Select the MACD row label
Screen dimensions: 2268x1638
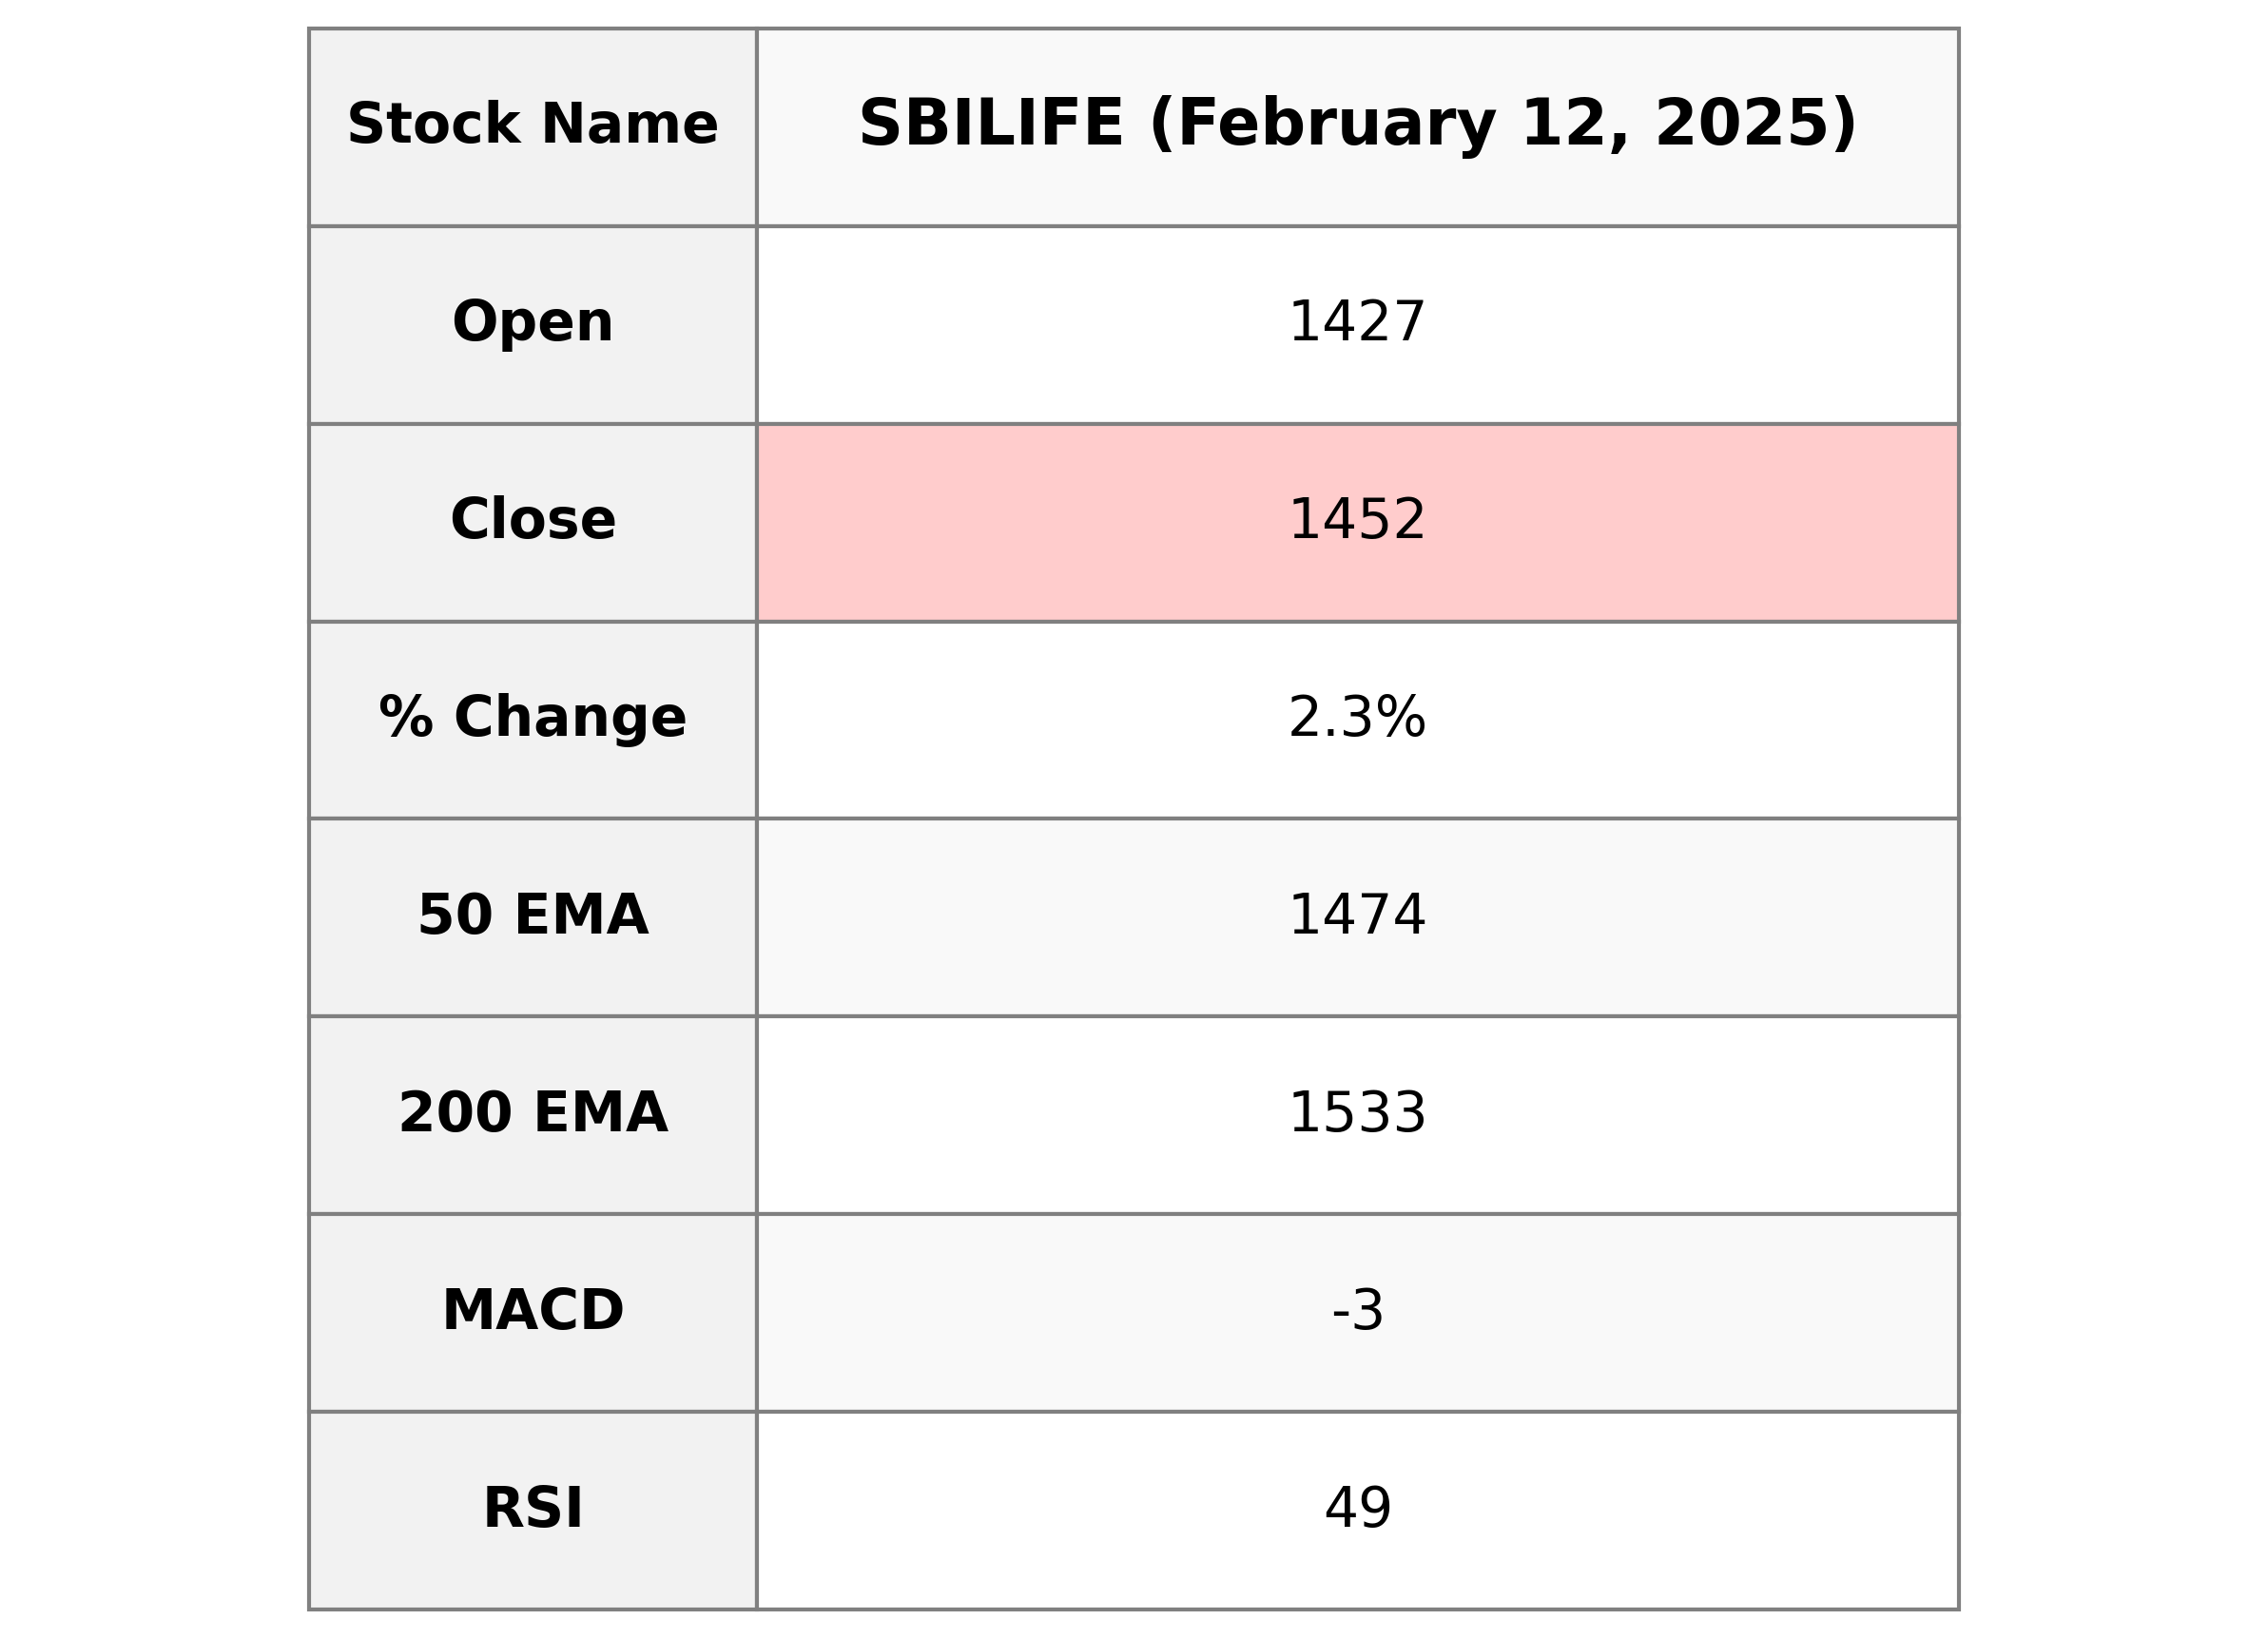532,1310
